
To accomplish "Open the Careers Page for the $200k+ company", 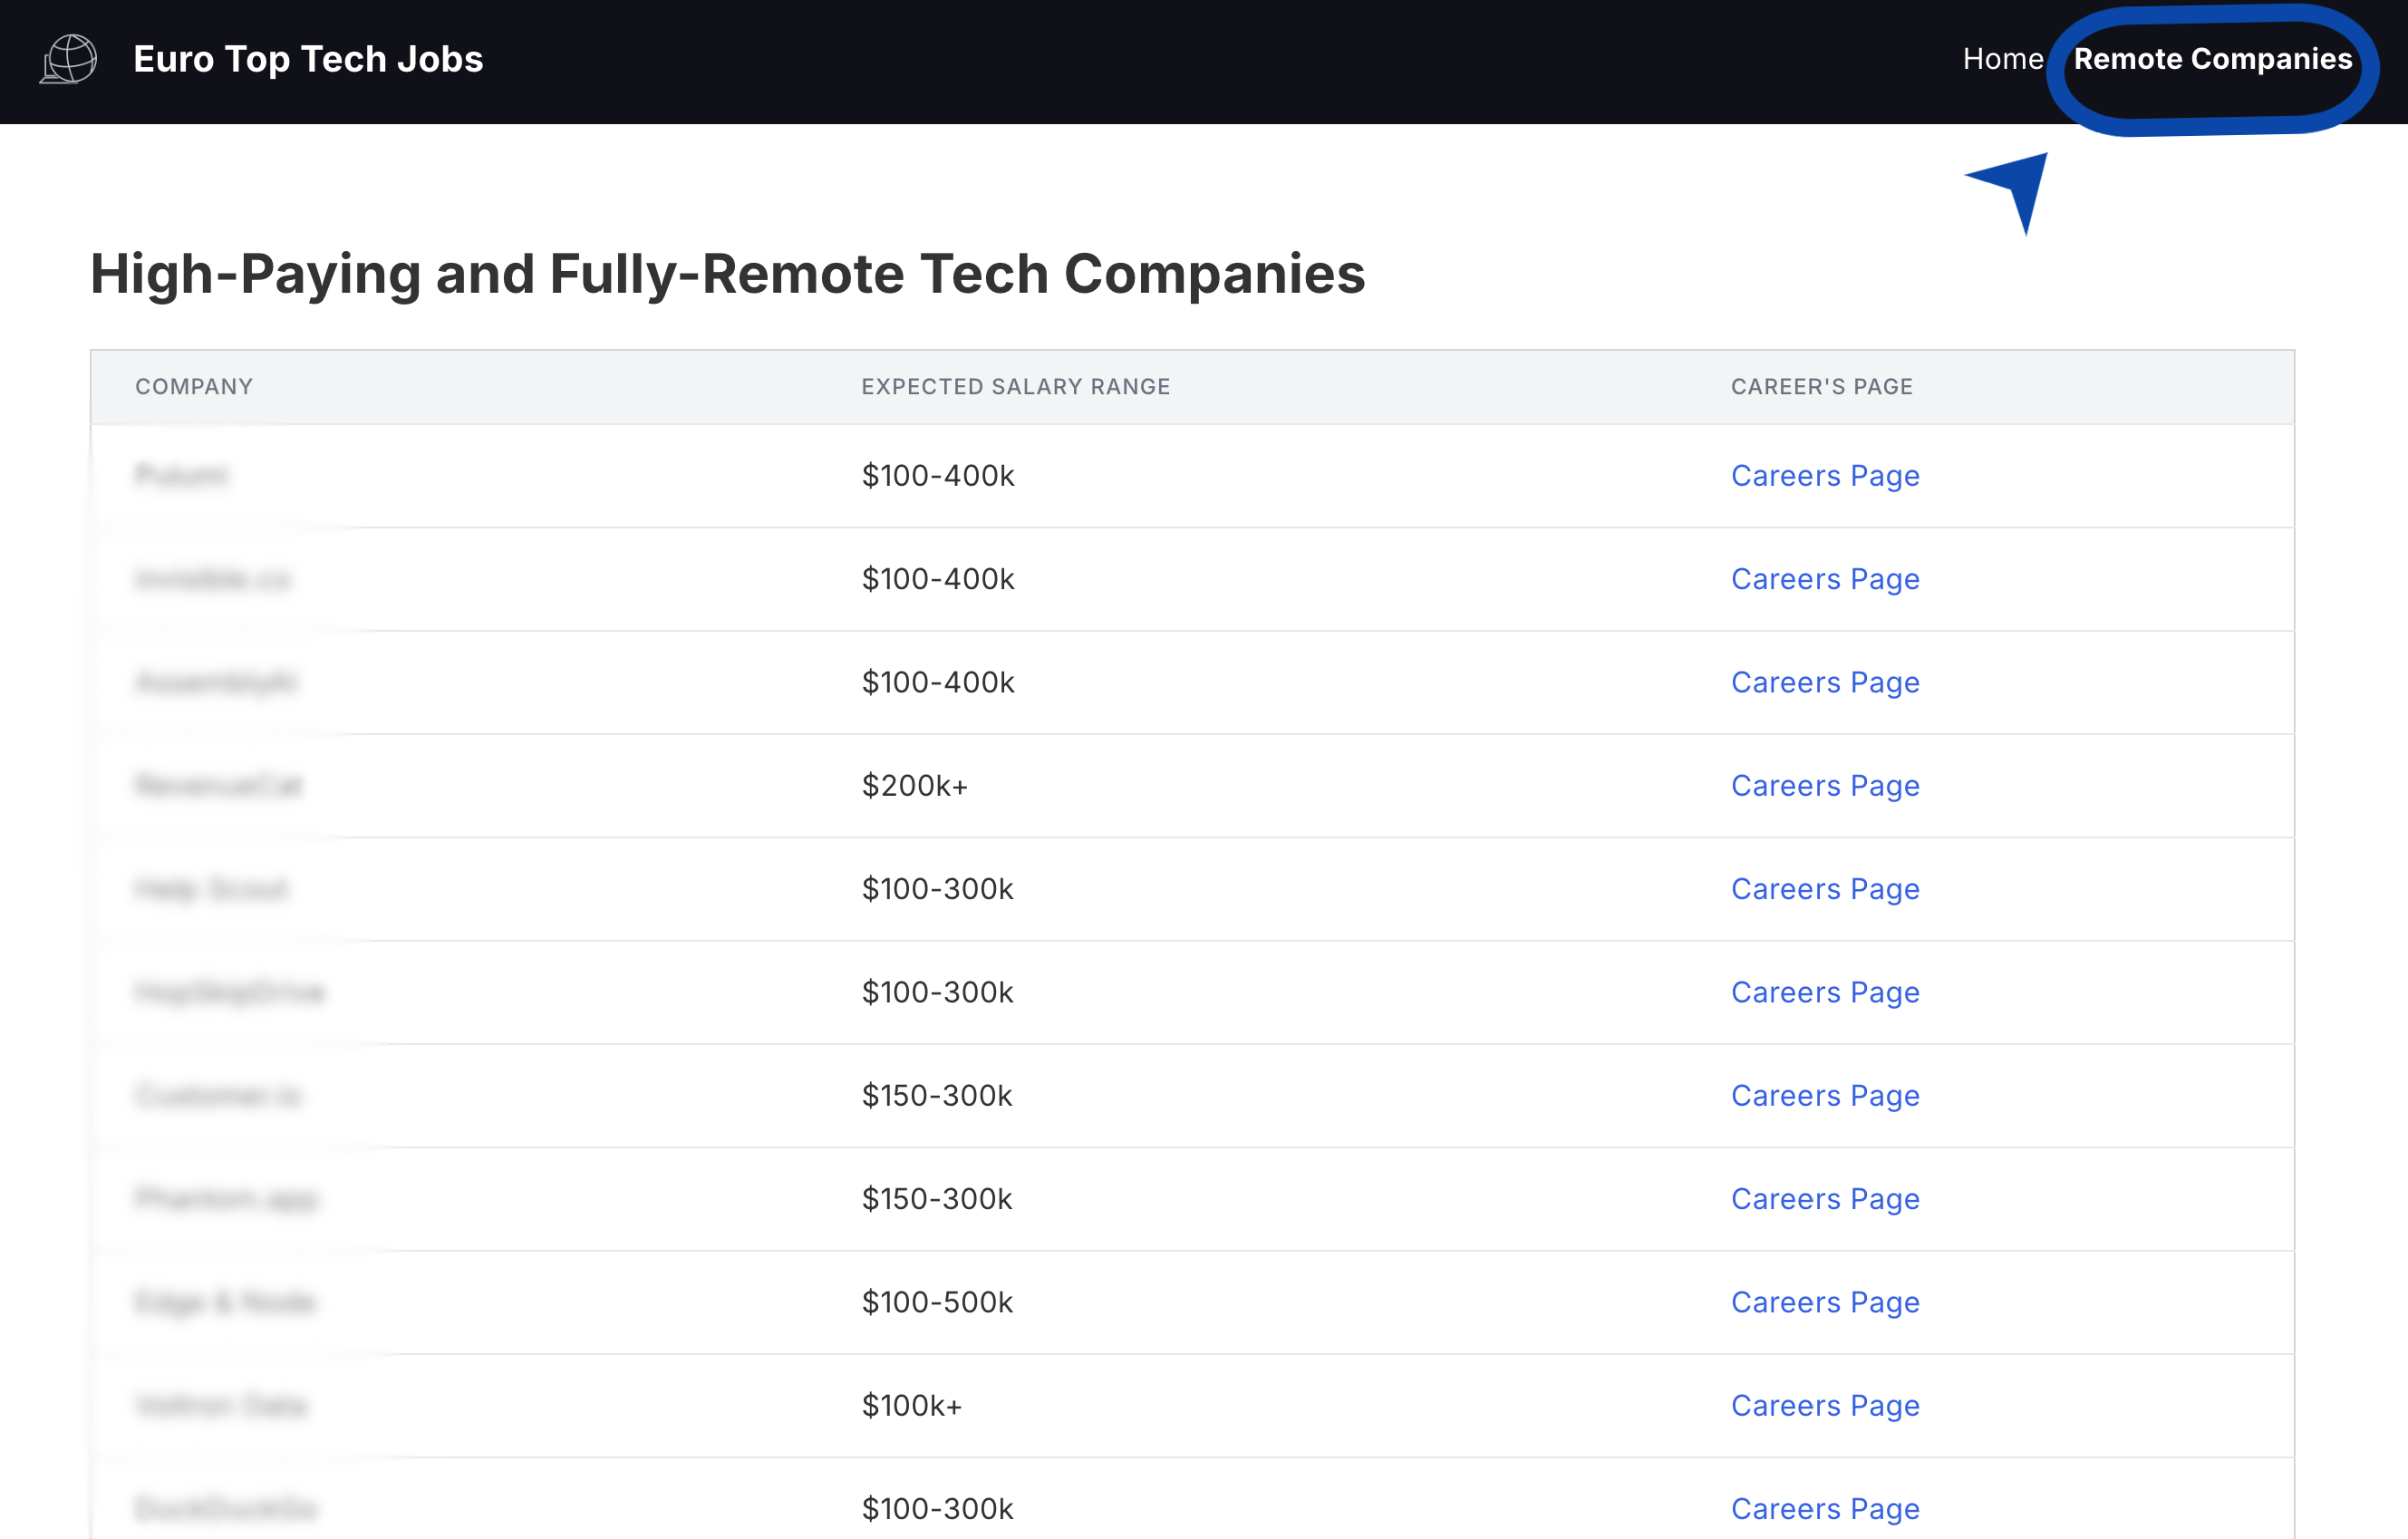I will [1825, 786].
